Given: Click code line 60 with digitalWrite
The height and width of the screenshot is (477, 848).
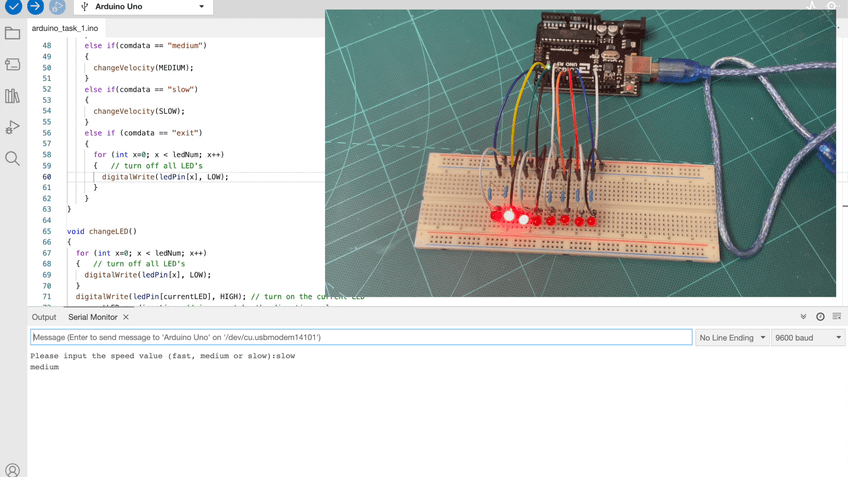Looking at the screenshot, I should (165, 177).
